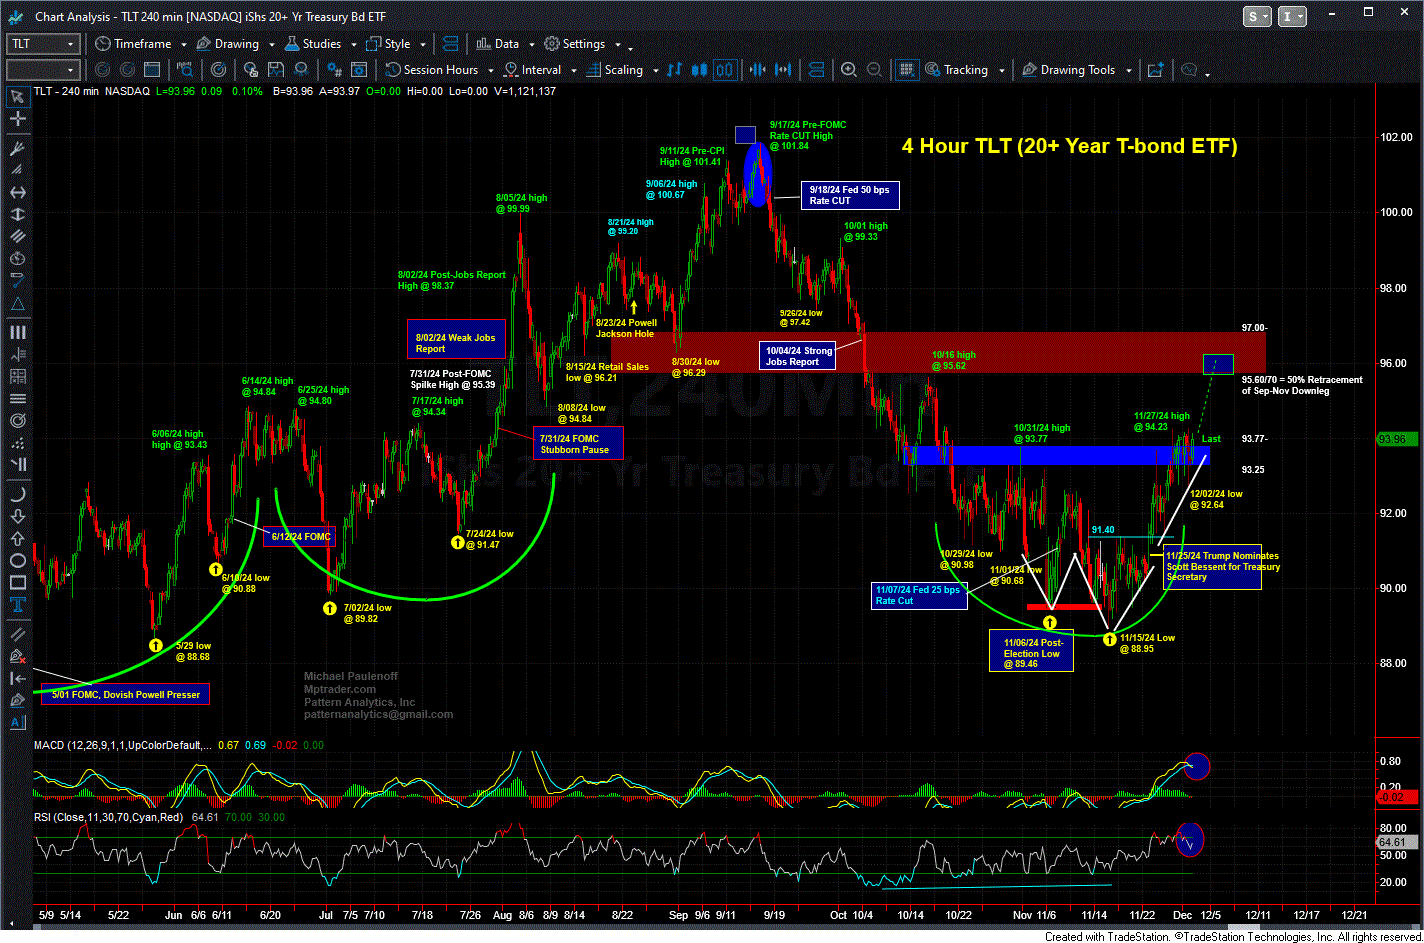1424x943 pixels.
Task: Click the Zoom Out magnifier icon
Action: [x=875, y=70]
